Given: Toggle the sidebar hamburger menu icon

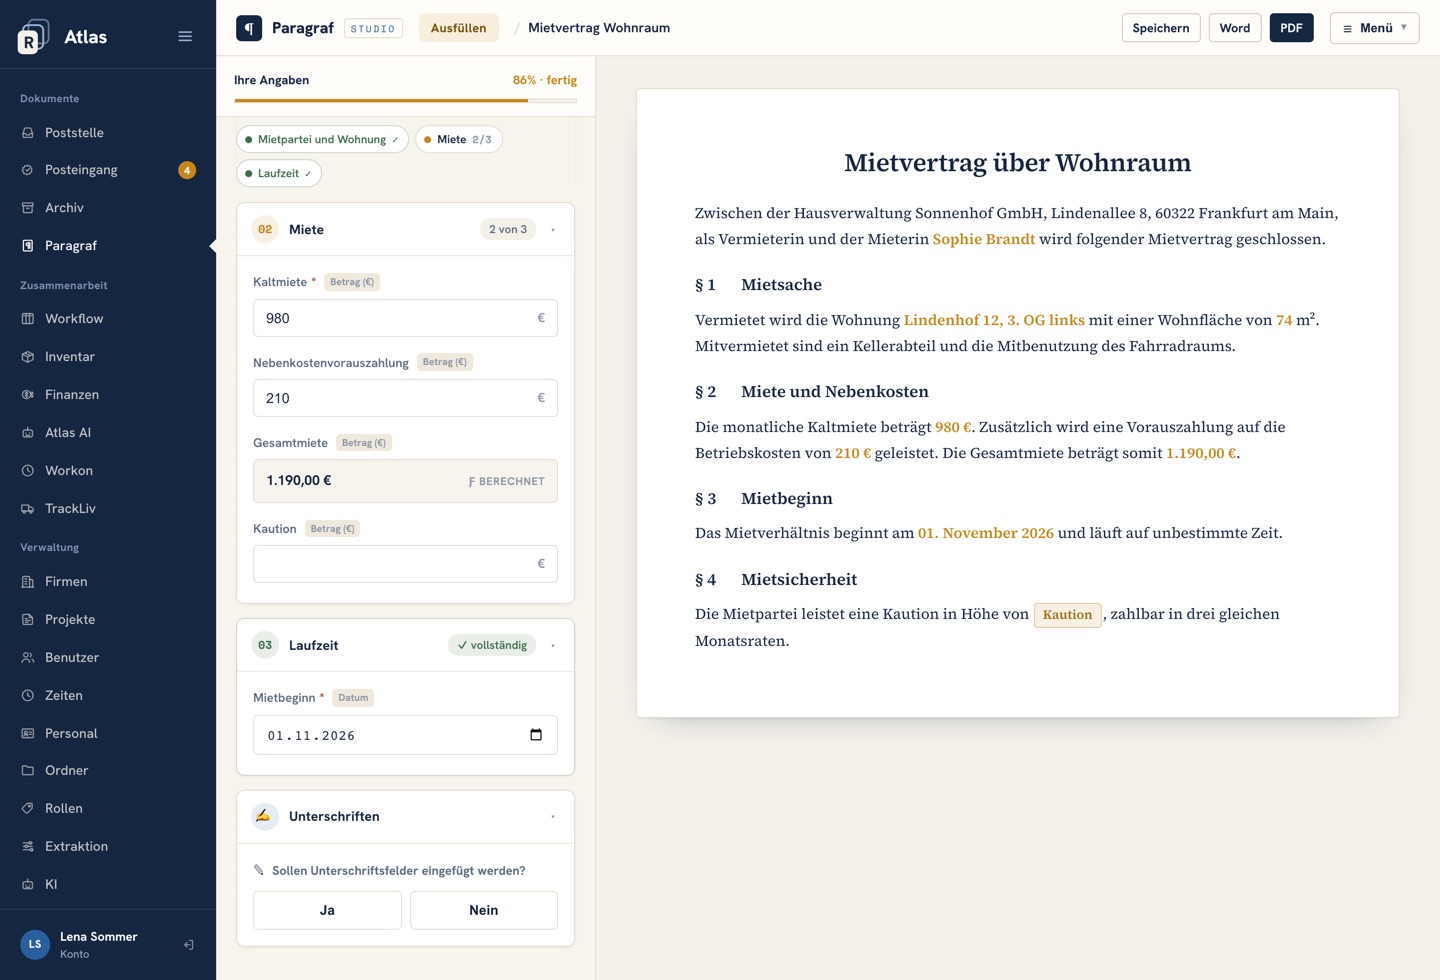Looking at the screenshot, I should 185,36.
